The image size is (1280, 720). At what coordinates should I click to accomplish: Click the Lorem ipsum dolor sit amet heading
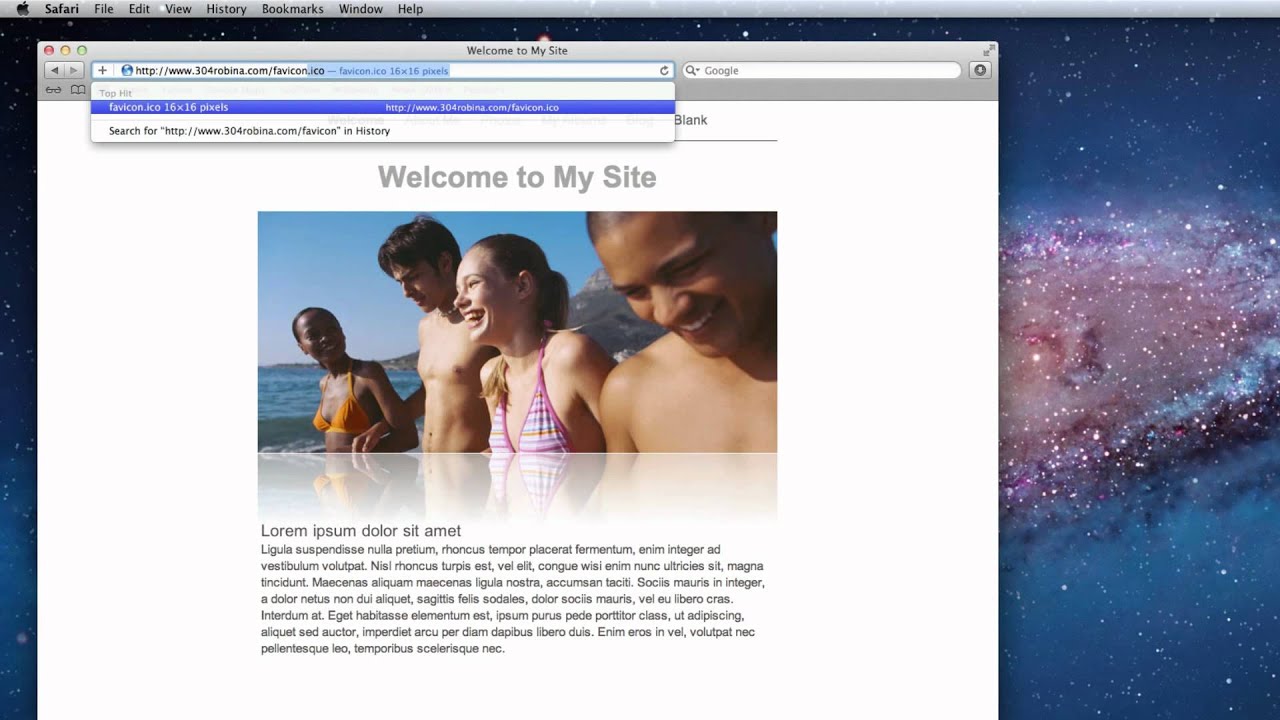pyautogui.click(x=361, y=531)
